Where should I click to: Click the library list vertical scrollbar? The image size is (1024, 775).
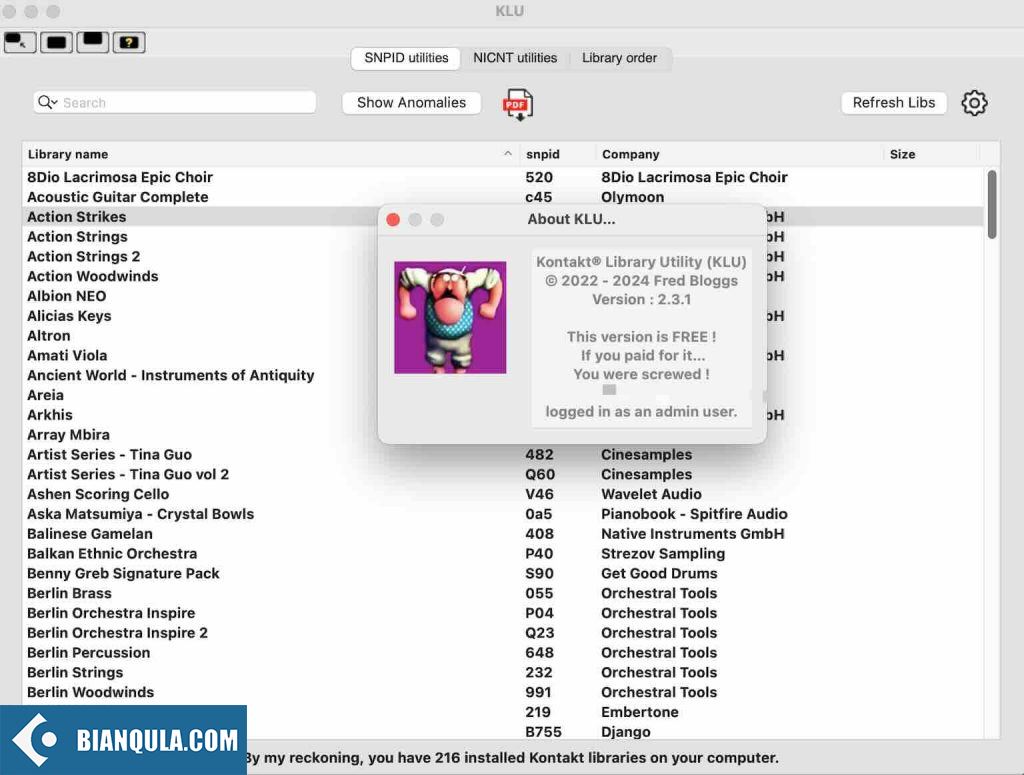[x=991, y=204]
